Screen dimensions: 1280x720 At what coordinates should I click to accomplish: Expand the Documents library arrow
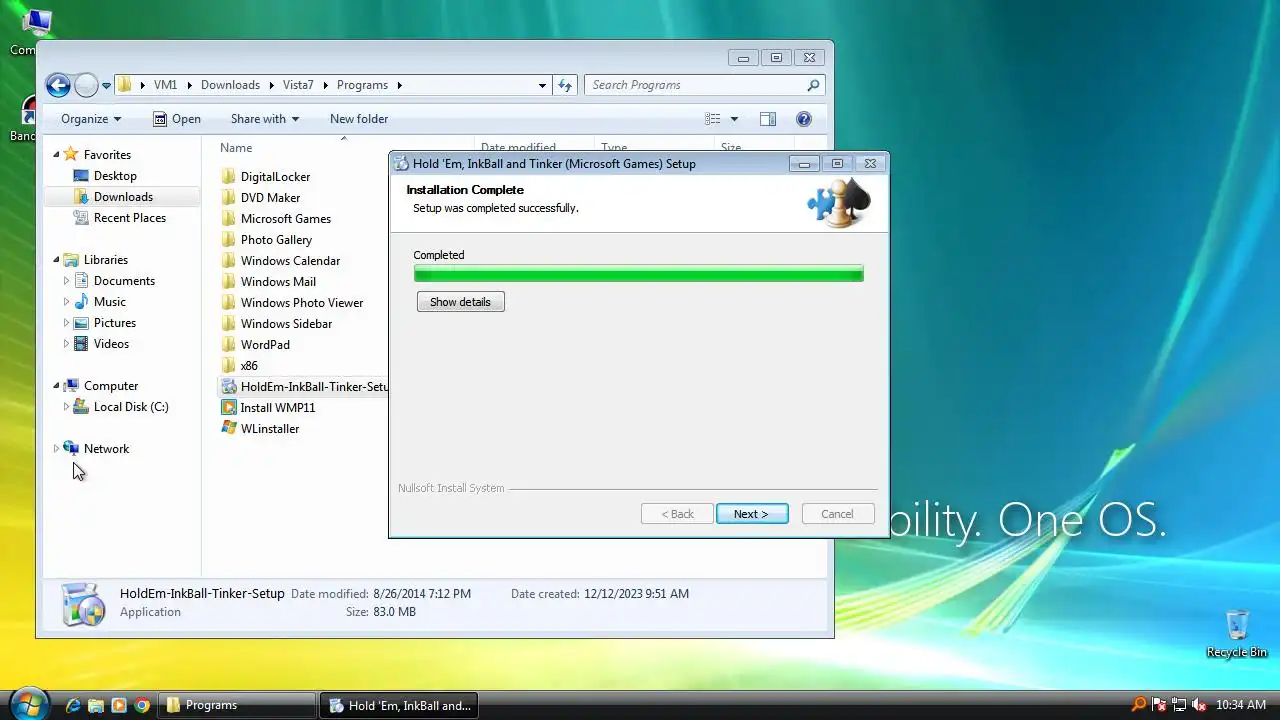[x=67, y=281]
